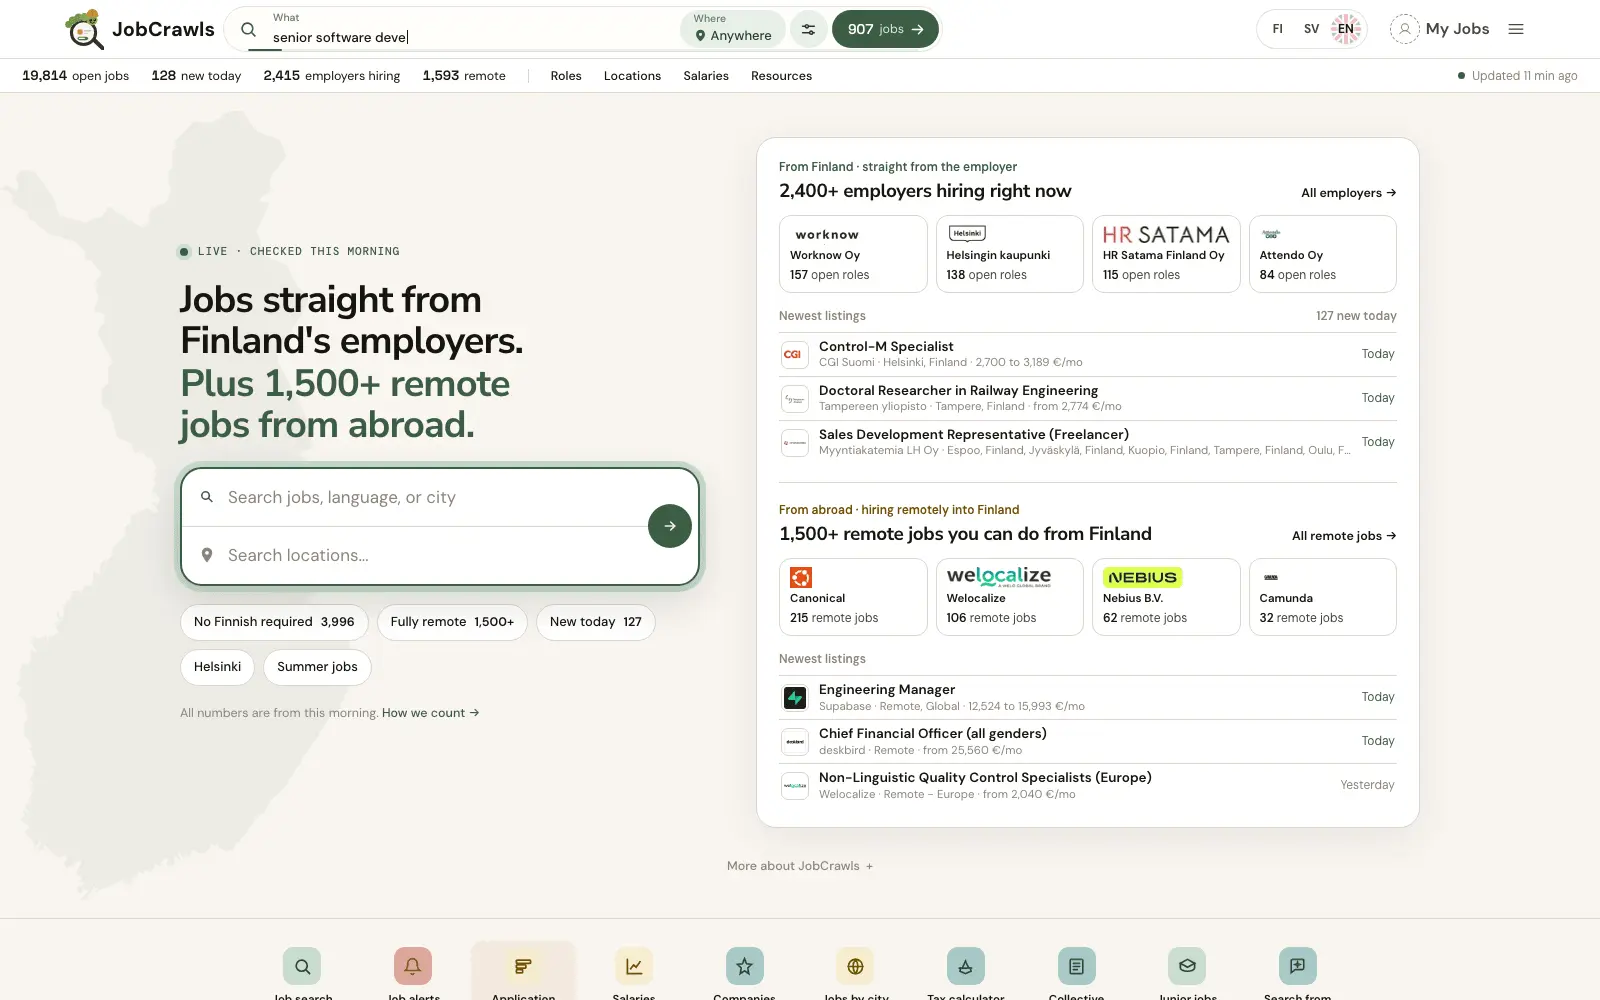Click the Helsinki filter chip
The image size is (1600, 1000).
point(218,667)
